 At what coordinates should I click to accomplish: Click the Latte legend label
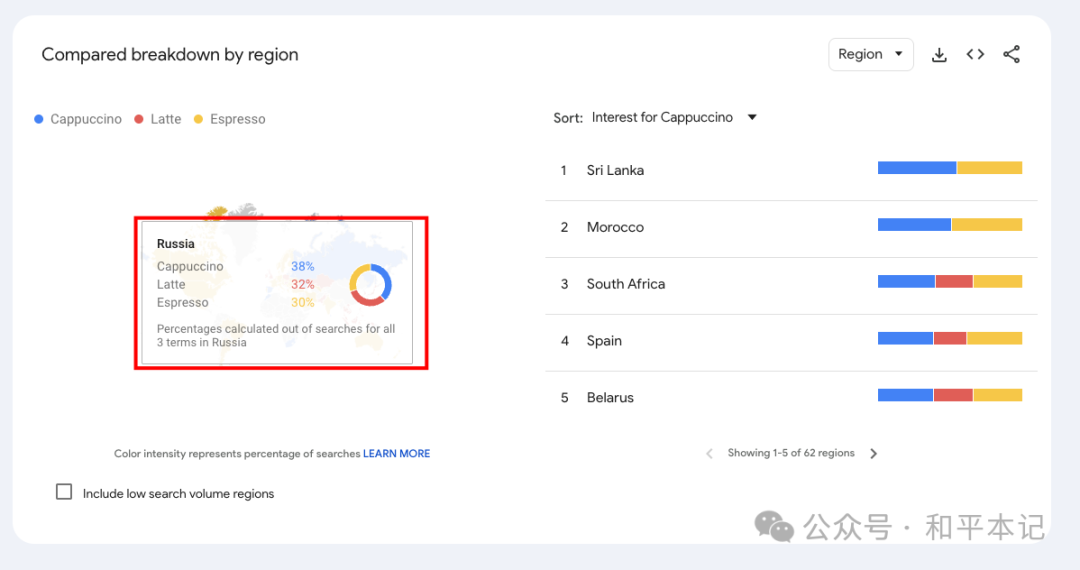coord(166,119)
